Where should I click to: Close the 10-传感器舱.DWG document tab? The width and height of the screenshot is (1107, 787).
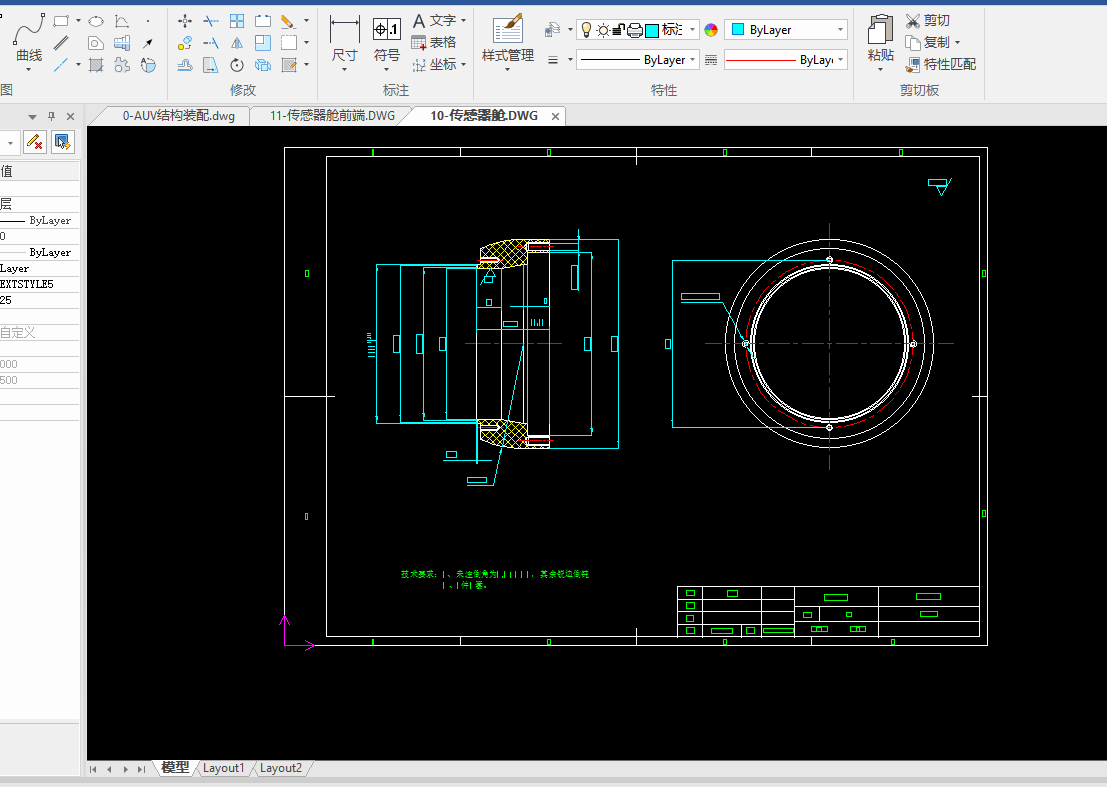coord(556,116)
